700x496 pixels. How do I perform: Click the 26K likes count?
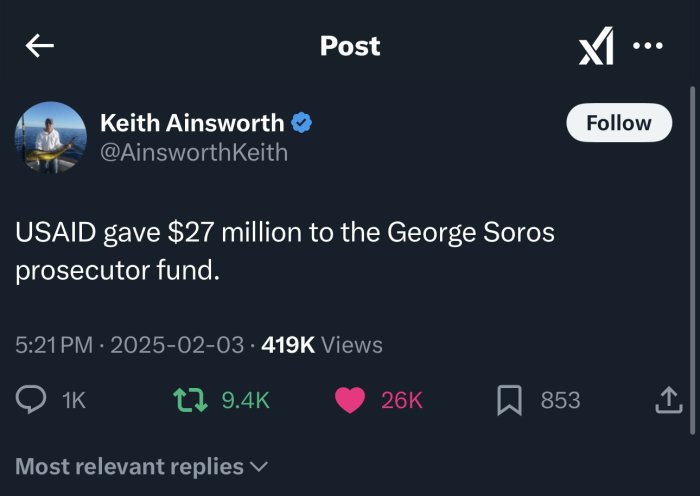point(402,400)
